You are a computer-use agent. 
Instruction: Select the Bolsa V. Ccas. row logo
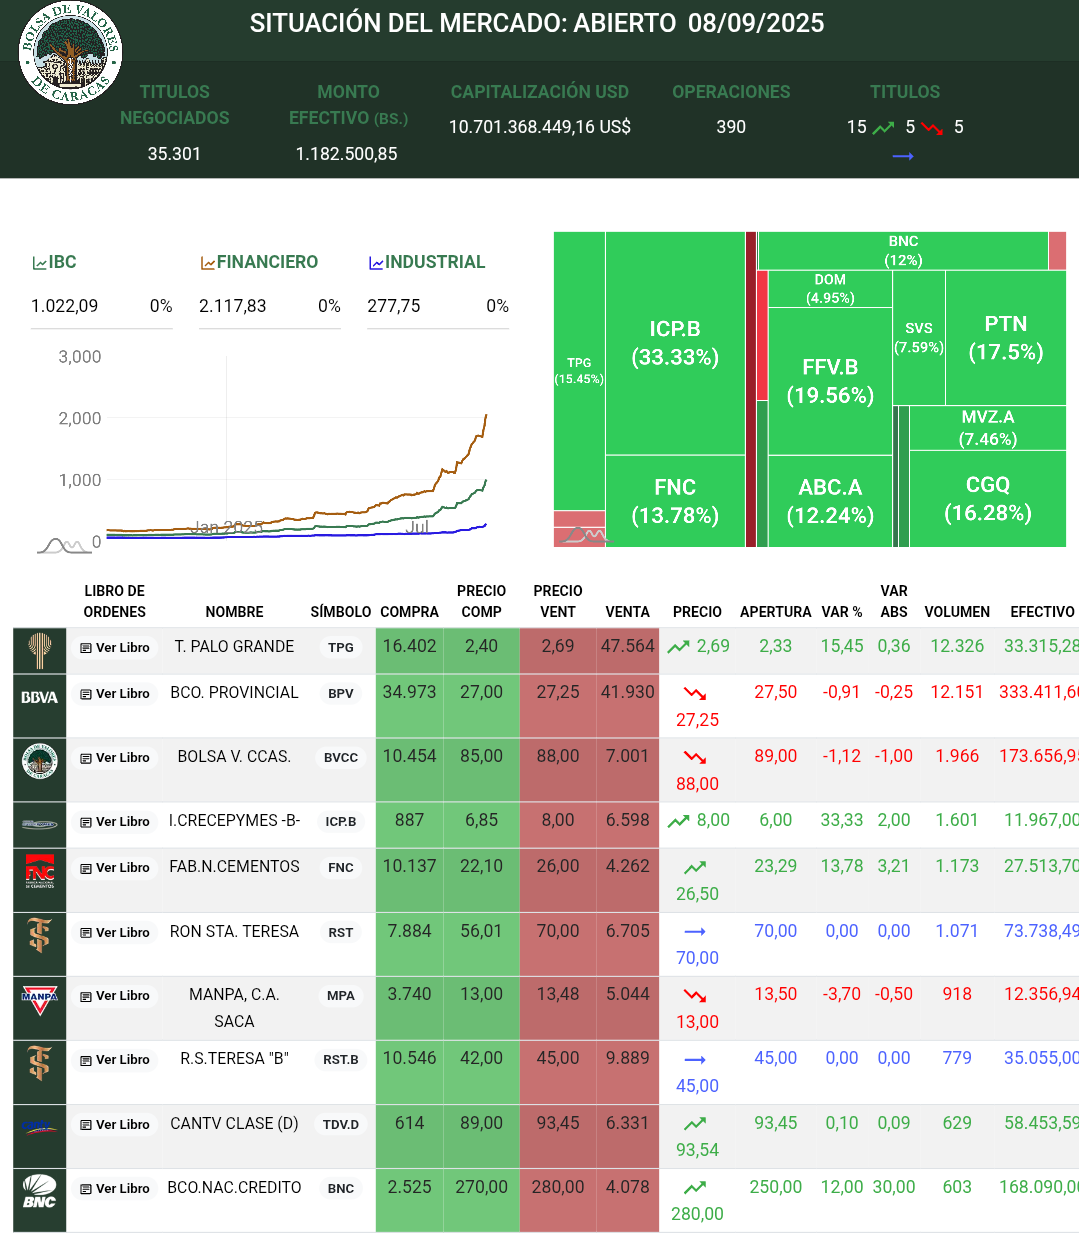tap(40, 762)
